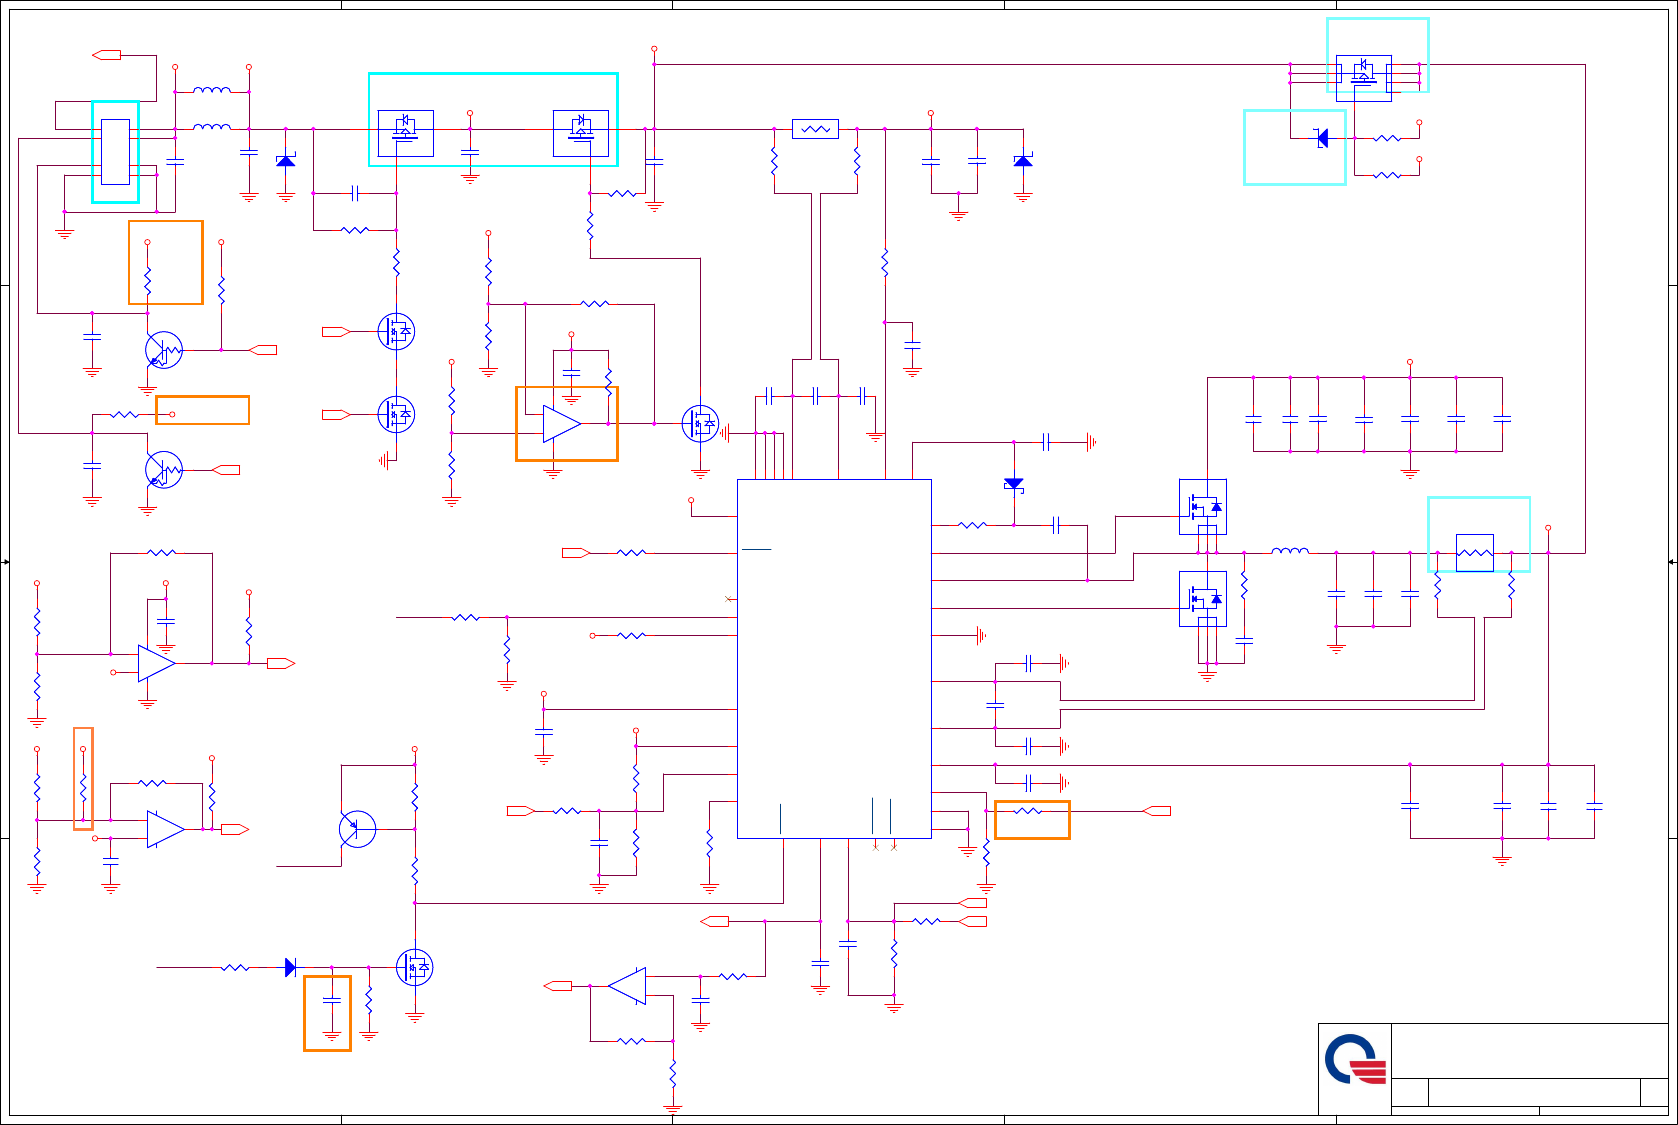The height and width of the screenshot is (1125, 1678).
Task: Select the left-pointing buffer op-amp at the bottom
Action: pyautogui.click(x=627, y=986)
